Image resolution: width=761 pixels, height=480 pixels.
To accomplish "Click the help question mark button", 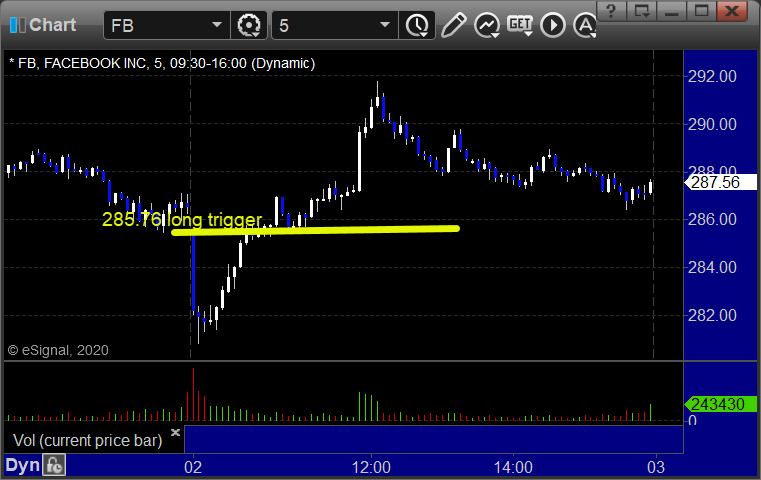I will tap(611, 10).
